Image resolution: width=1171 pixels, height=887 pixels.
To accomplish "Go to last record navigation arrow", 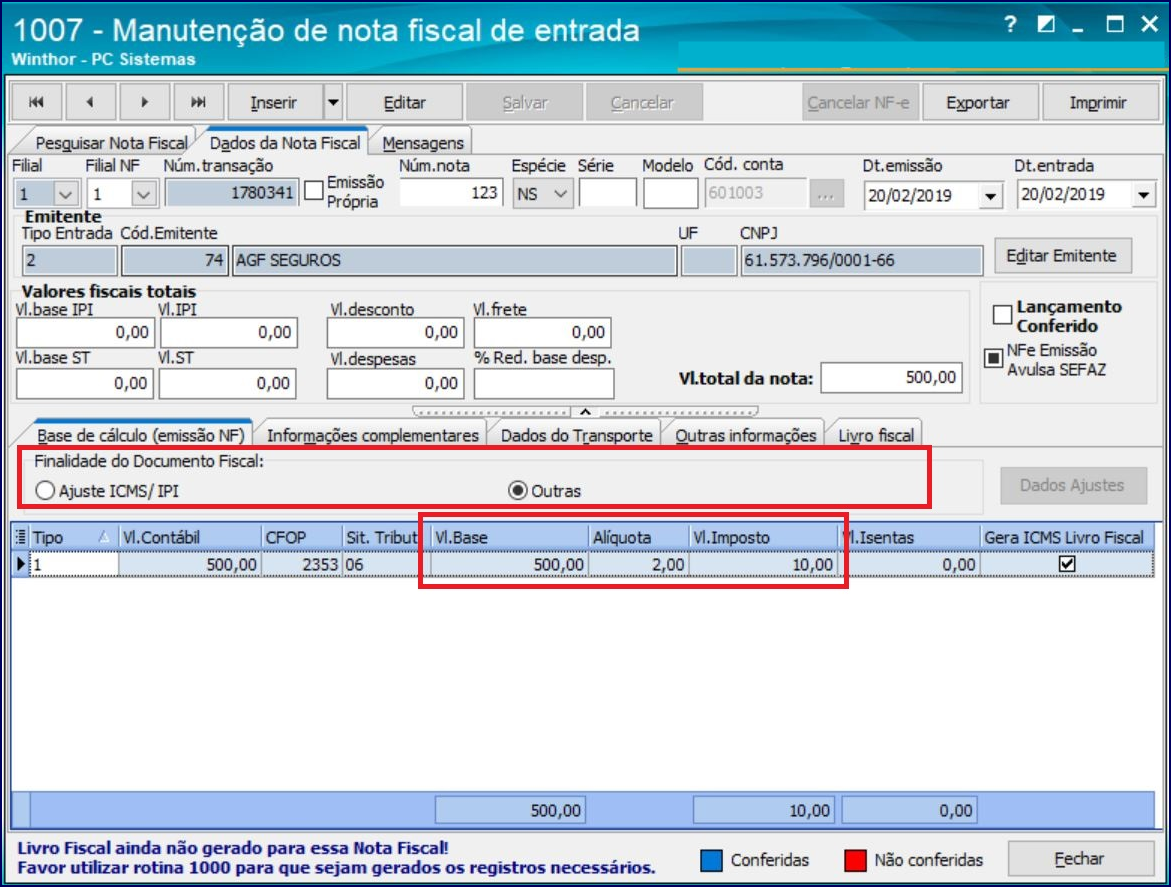I will (198, 102).
